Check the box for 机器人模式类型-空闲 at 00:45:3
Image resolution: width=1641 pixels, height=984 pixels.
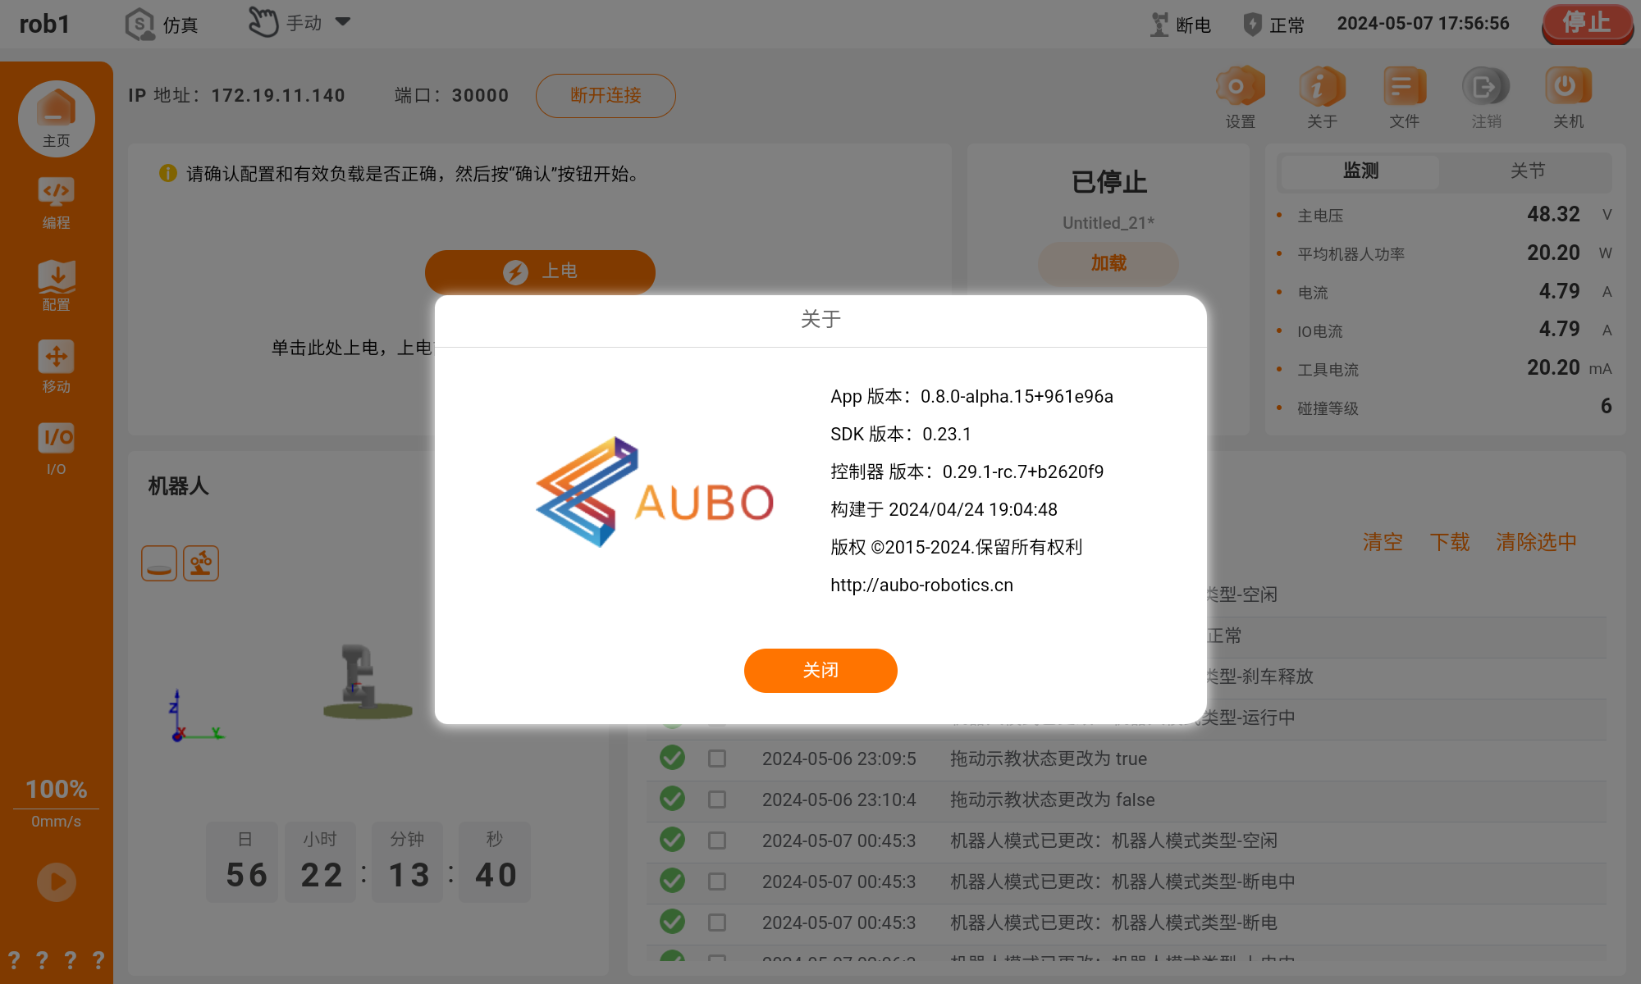click(x=717, y=841)
